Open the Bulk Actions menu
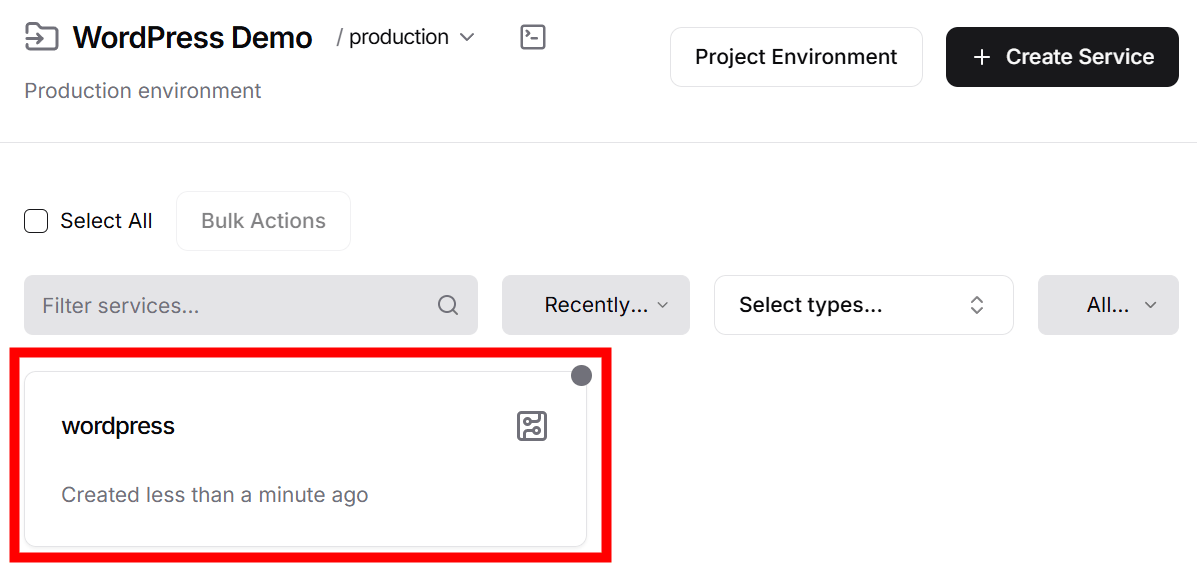This screenshot has height=568, width=1197. coord(263,221)
